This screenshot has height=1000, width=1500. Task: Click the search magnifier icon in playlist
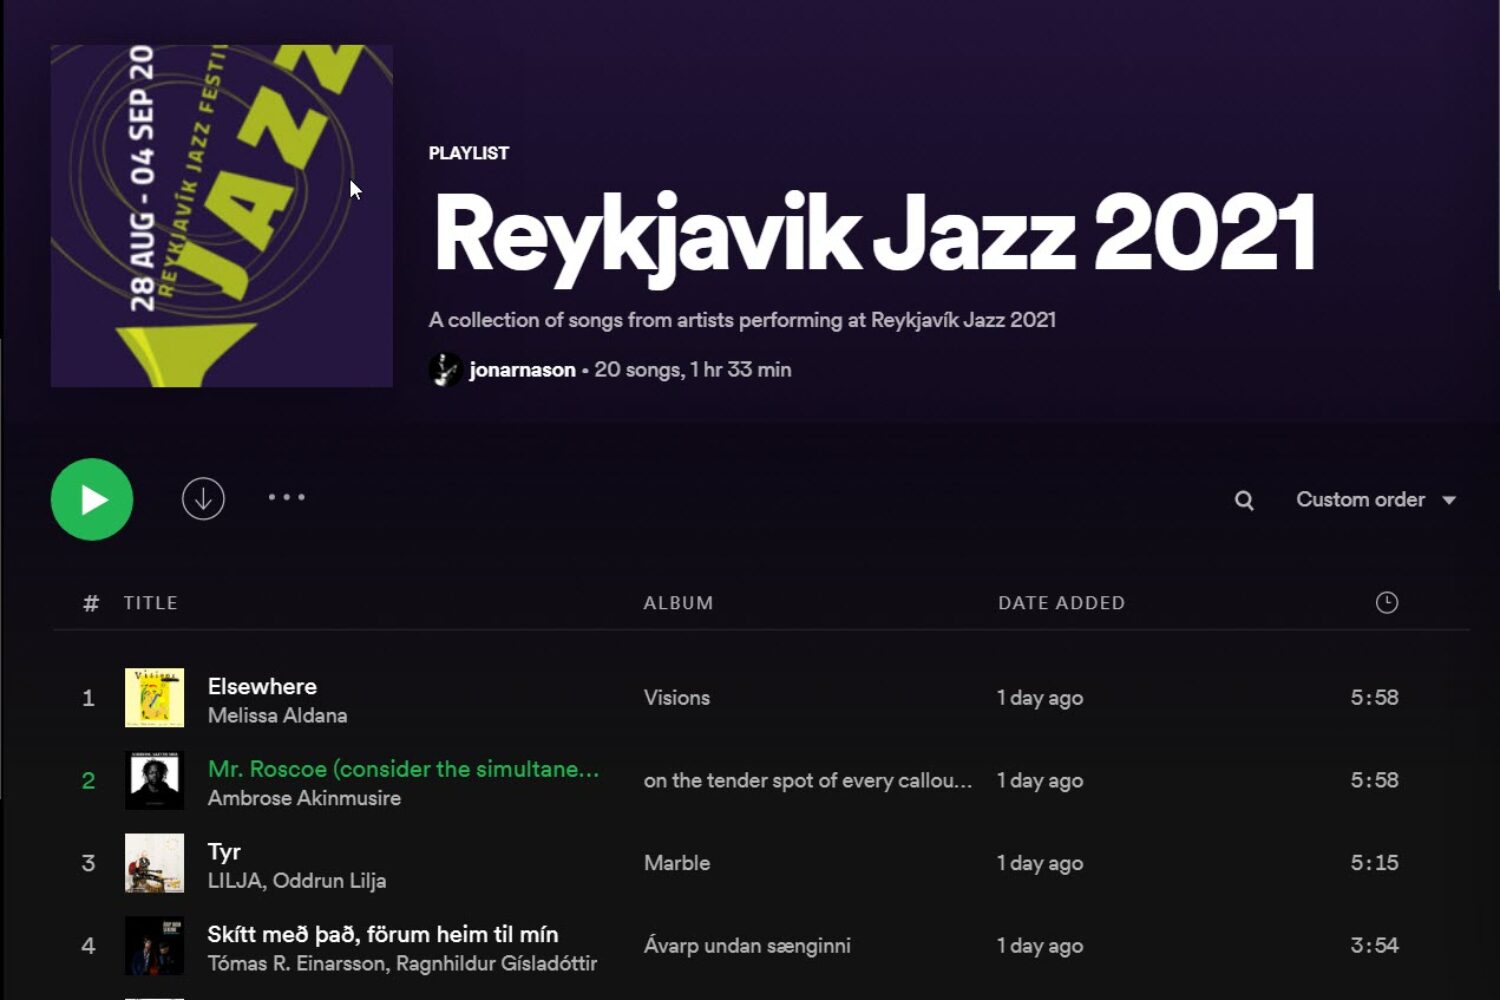(x=1244, y=500)
